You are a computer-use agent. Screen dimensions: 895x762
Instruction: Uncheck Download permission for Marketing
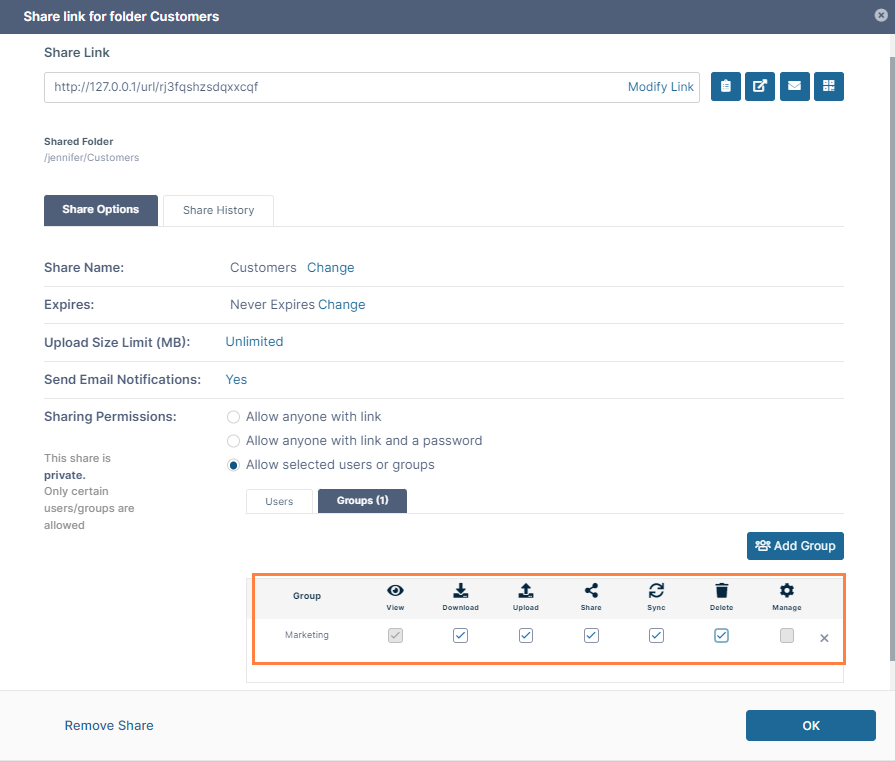[x=460, y=635]
